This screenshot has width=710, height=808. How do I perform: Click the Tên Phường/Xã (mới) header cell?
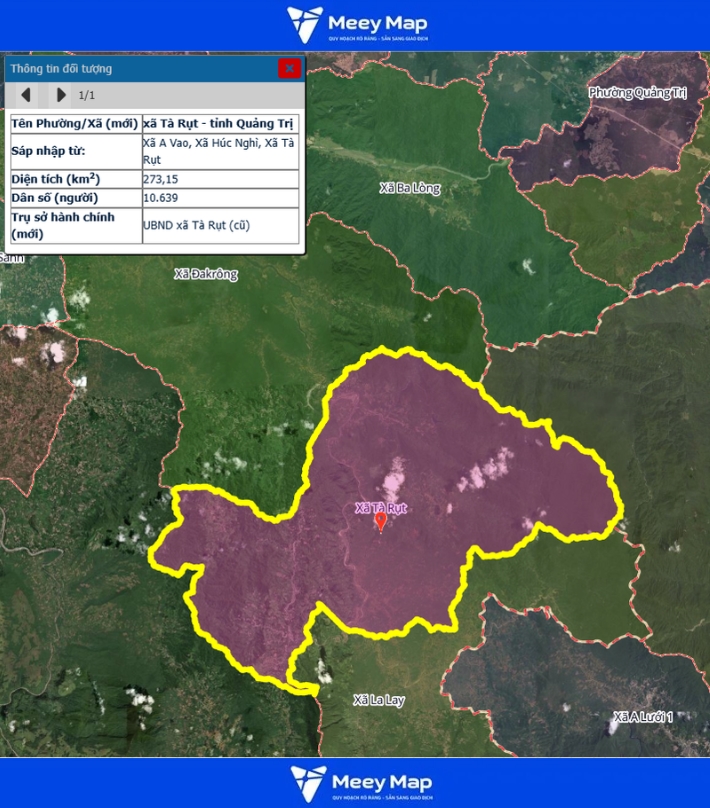(x=74, y=123)
